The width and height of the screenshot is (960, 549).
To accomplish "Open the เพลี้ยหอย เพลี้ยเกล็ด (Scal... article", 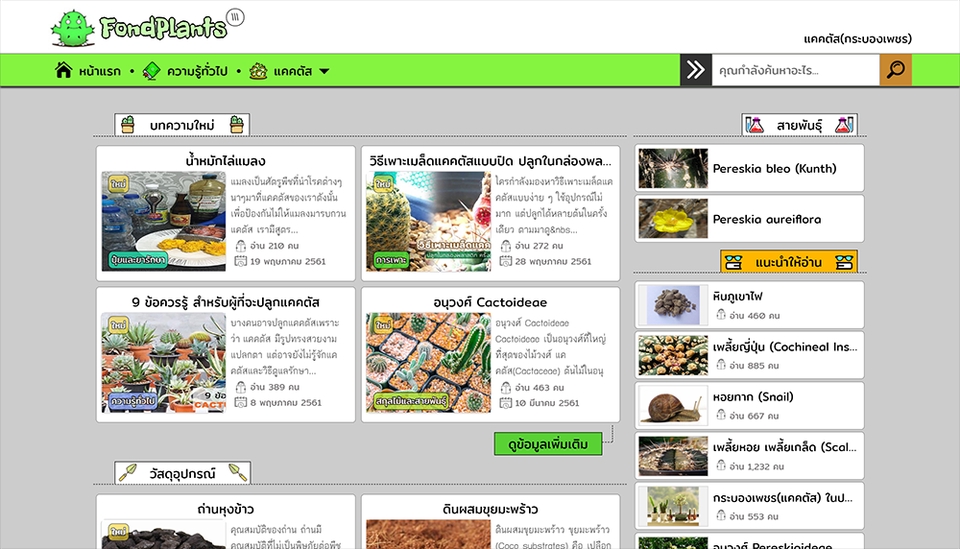I will (x=784, y=447).
